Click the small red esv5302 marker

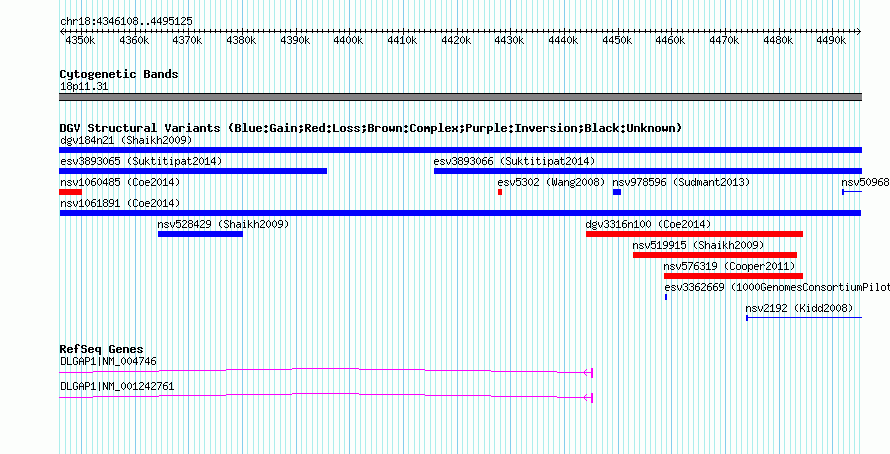[x=500, y=192]
